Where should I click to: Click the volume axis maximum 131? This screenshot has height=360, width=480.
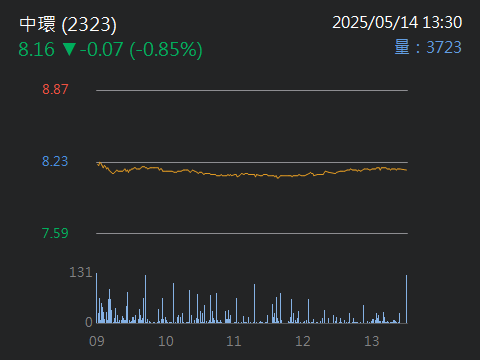[80, 273]
